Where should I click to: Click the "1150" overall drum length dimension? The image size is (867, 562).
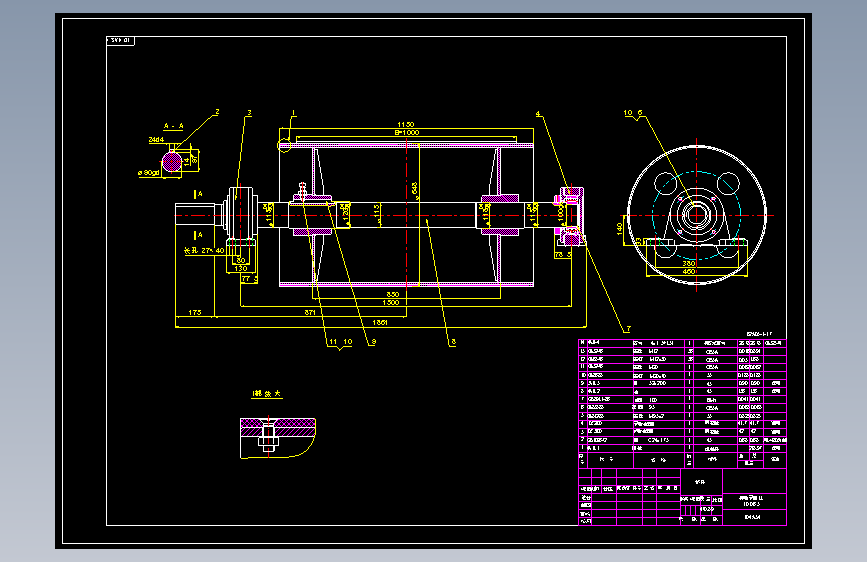coord(406,124)
